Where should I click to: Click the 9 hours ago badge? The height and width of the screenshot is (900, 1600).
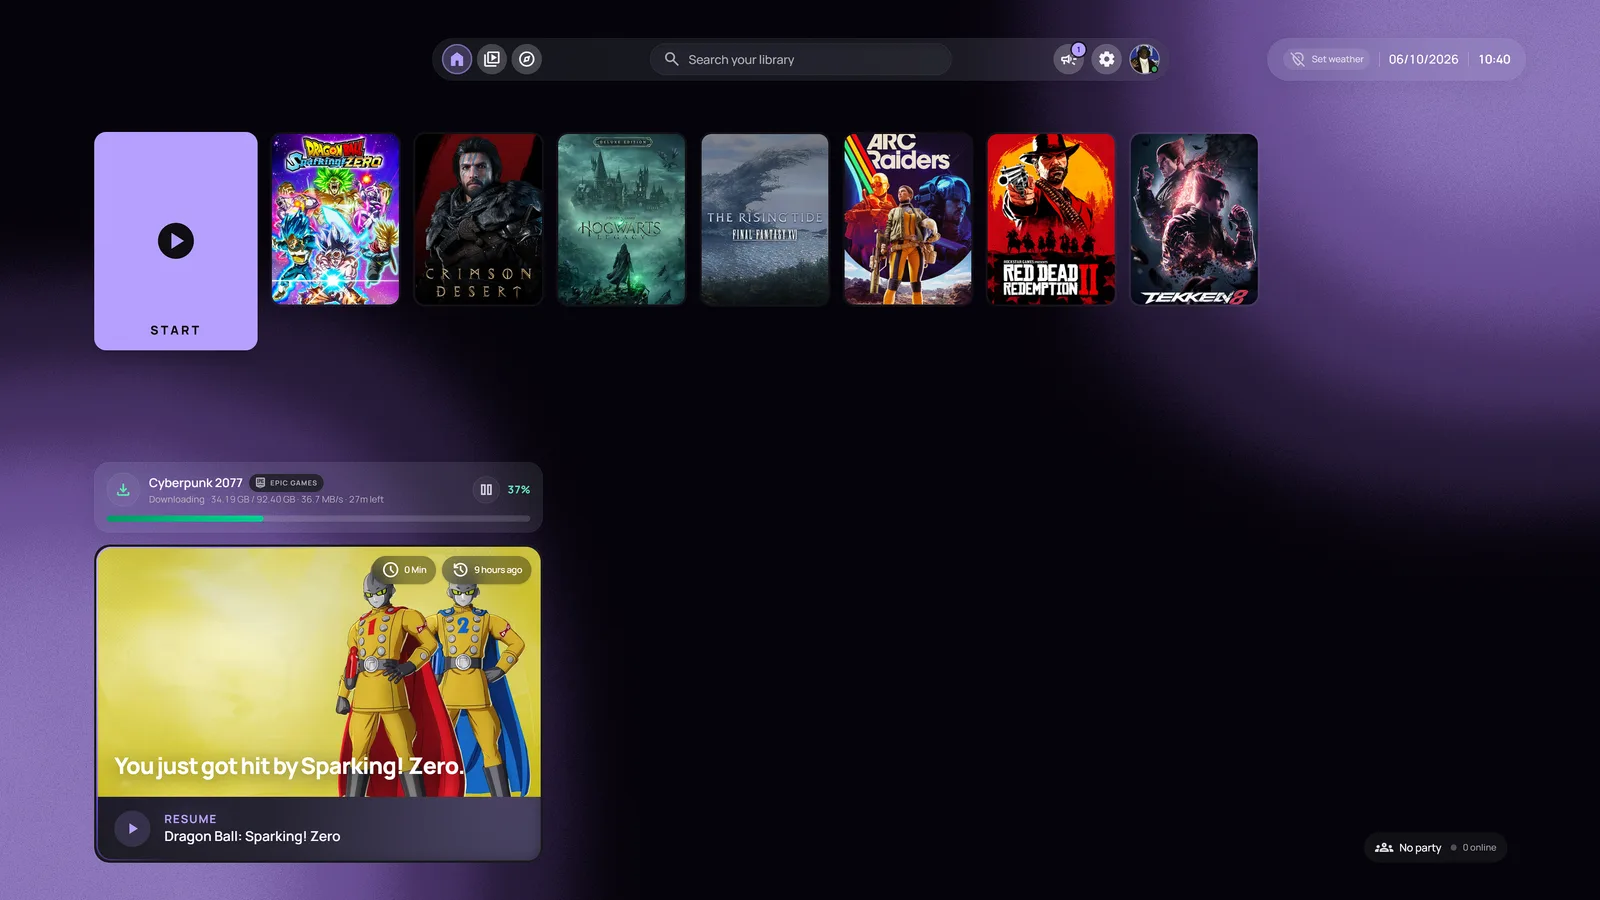tap(487, 569)
